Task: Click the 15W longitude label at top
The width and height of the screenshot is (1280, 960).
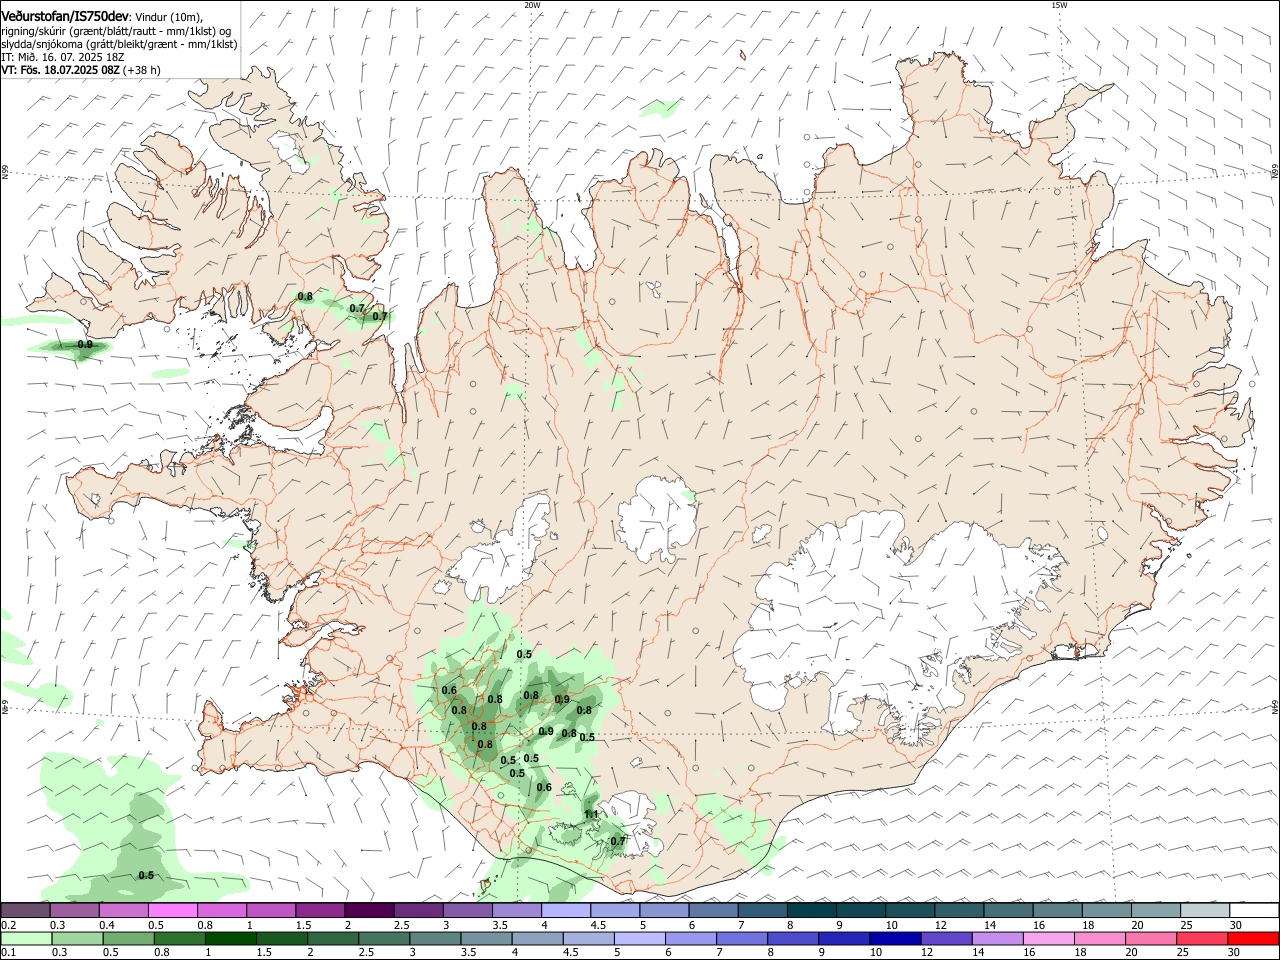Action: (x=1059, y=5)
